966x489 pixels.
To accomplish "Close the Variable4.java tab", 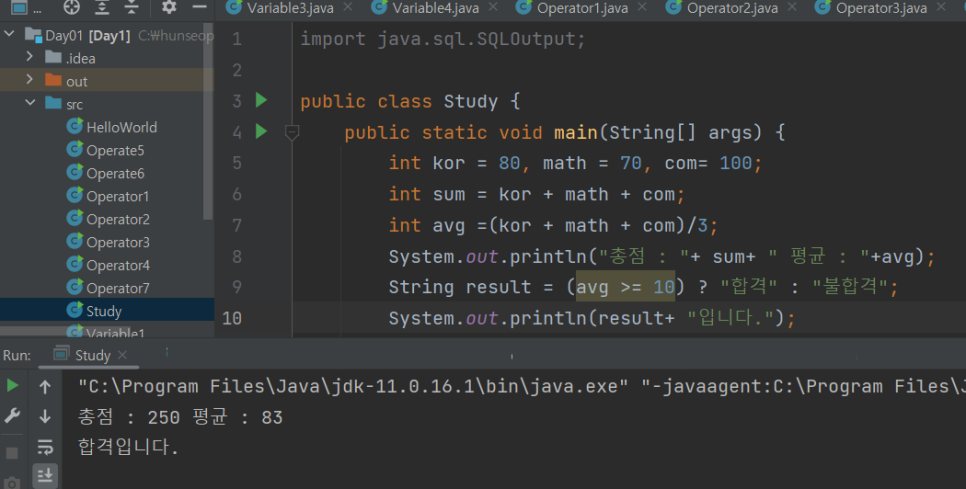I will (x=493, y=7).
